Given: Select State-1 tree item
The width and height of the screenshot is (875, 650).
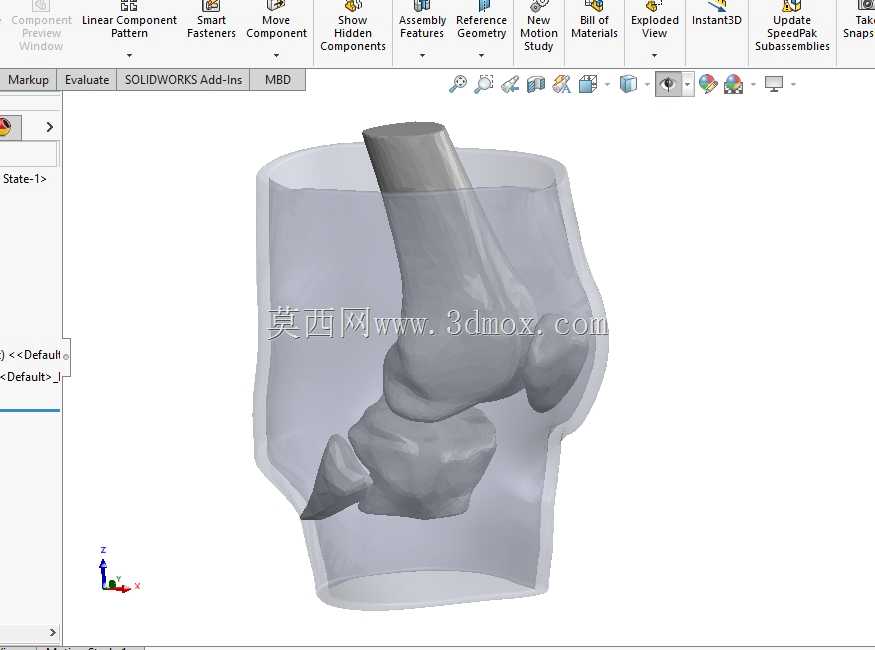Looking at the screenshot, I should (x=24, y=179).
